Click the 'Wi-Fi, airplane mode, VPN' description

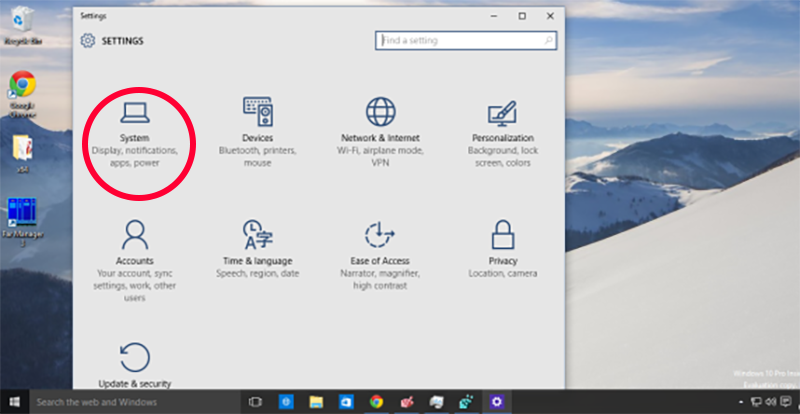coord(380,157)
